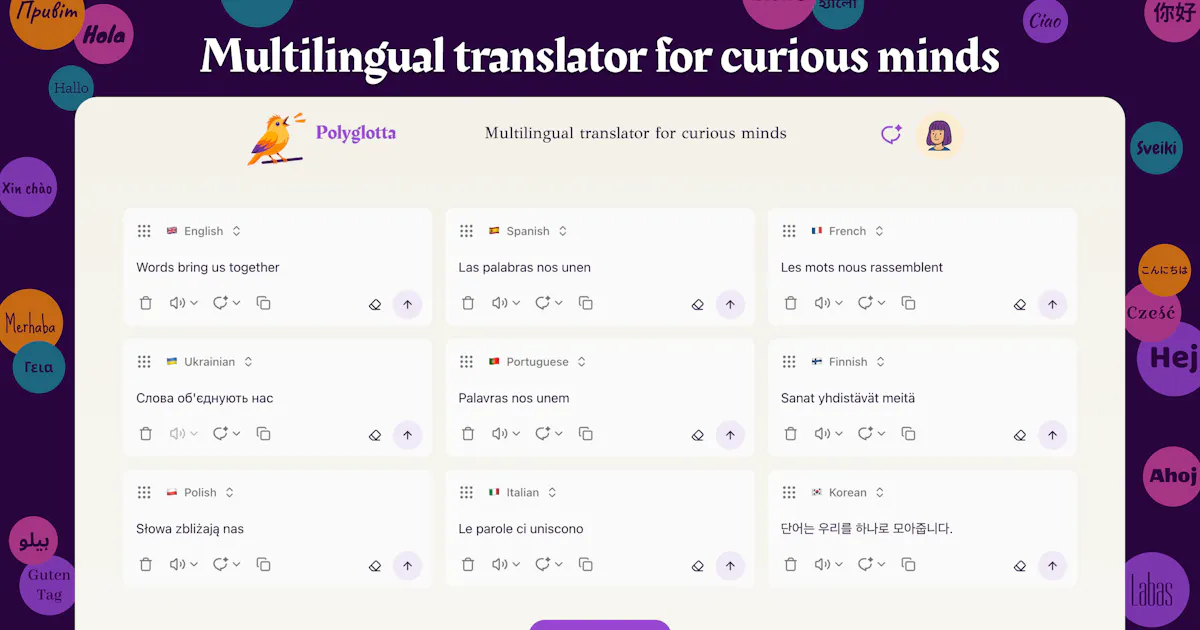The height and width of the screenshot is (630, 1200).
Task: Click the text 'Le parole ci uniscono'
Action: click(x=521, y=529)
